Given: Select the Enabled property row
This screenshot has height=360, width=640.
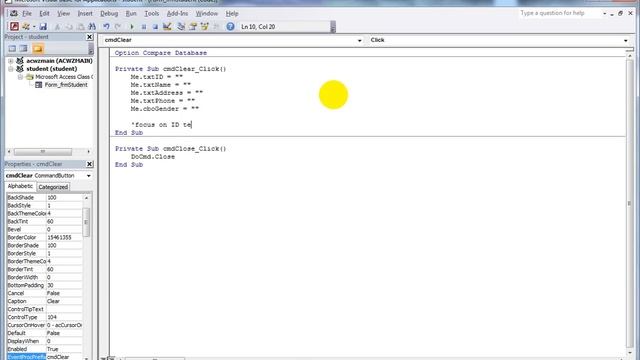Looking at the screenshot, I should click(x=44, y=349).
